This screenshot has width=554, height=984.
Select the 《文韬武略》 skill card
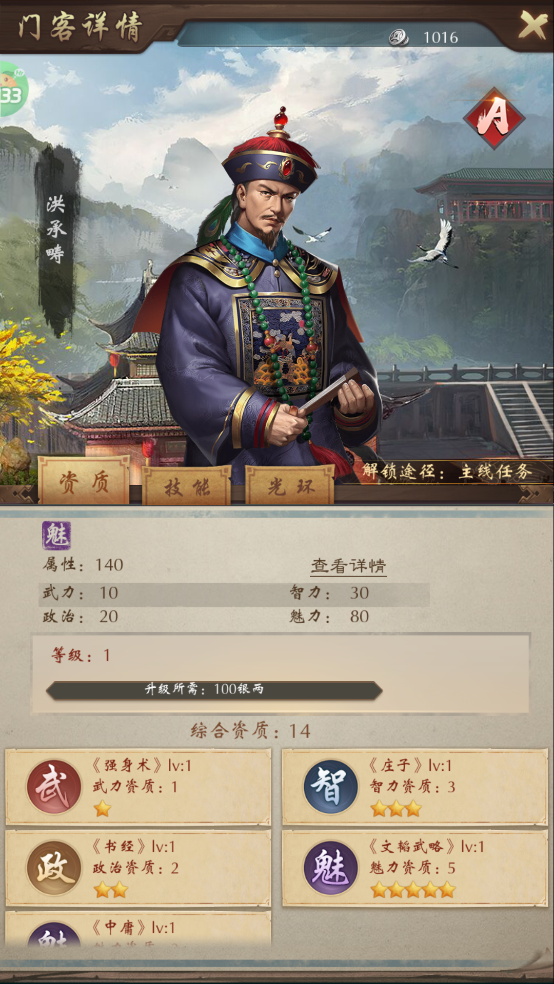[x=415, y=869]
